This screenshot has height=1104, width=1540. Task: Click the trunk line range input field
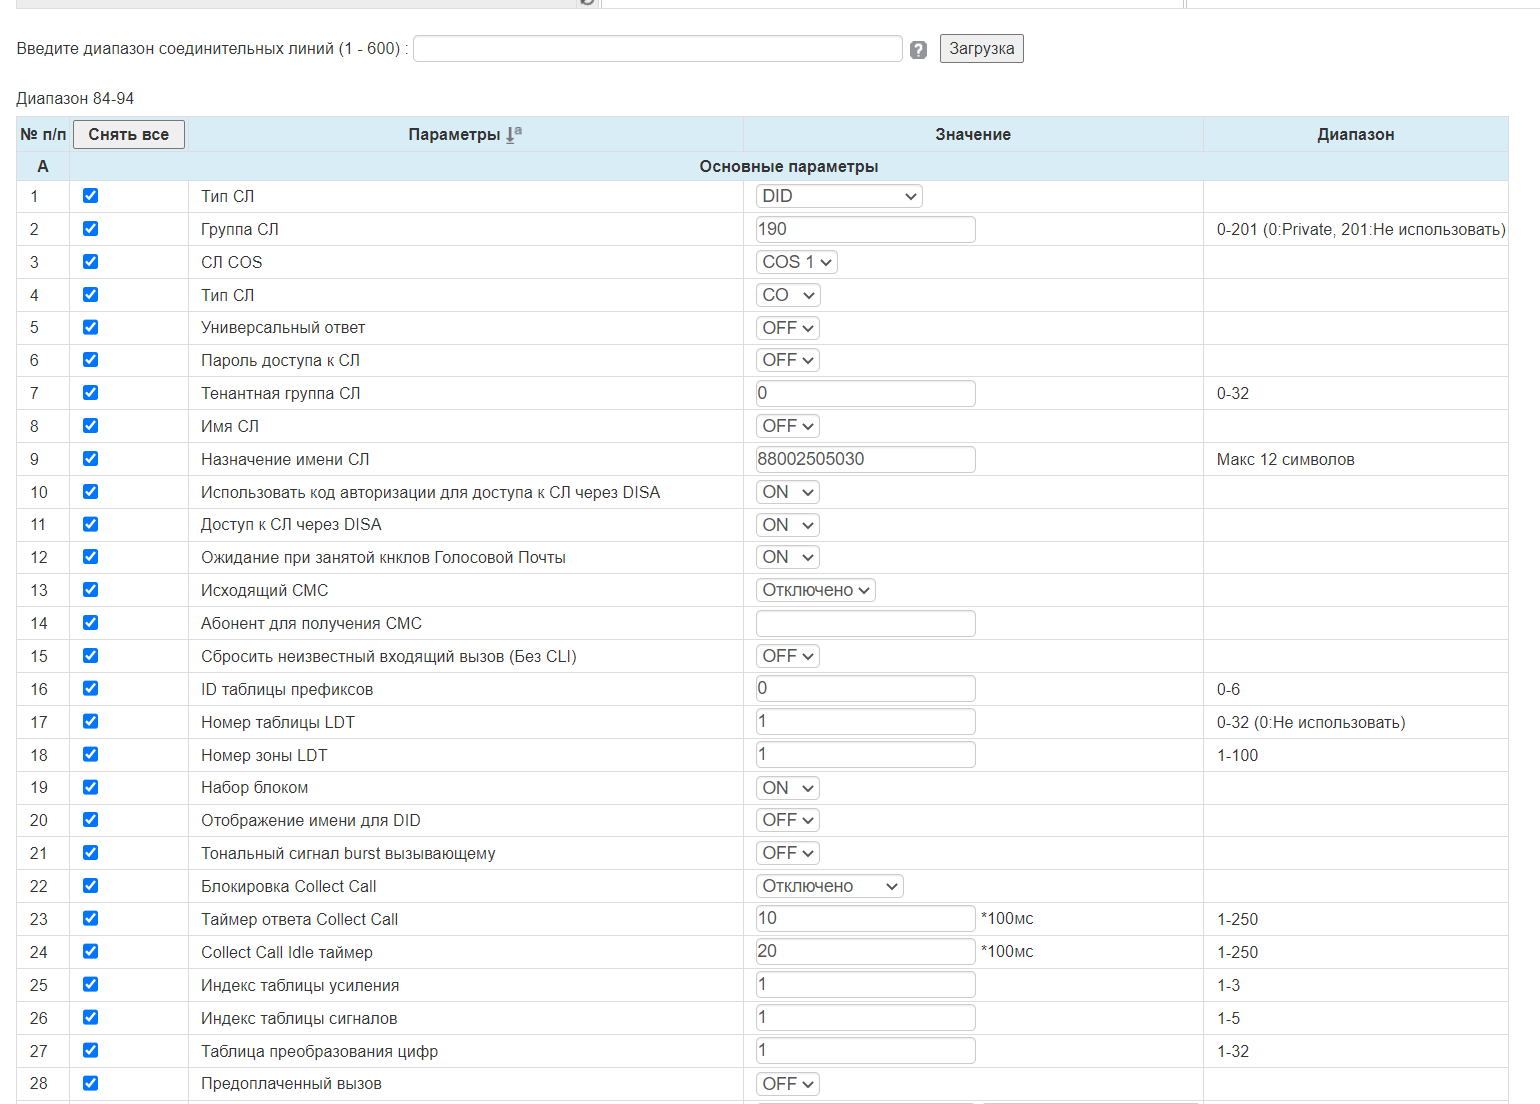pyautogui.click(x=657, y=49)
